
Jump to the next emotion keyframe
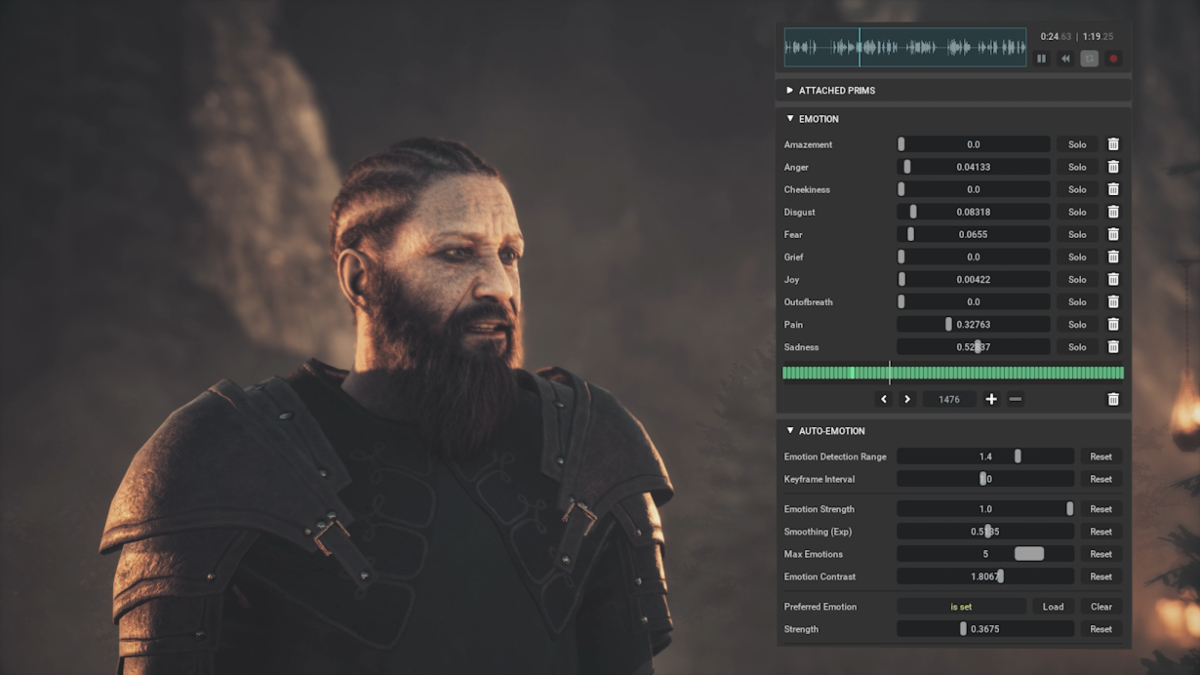[x=907, y=399]
